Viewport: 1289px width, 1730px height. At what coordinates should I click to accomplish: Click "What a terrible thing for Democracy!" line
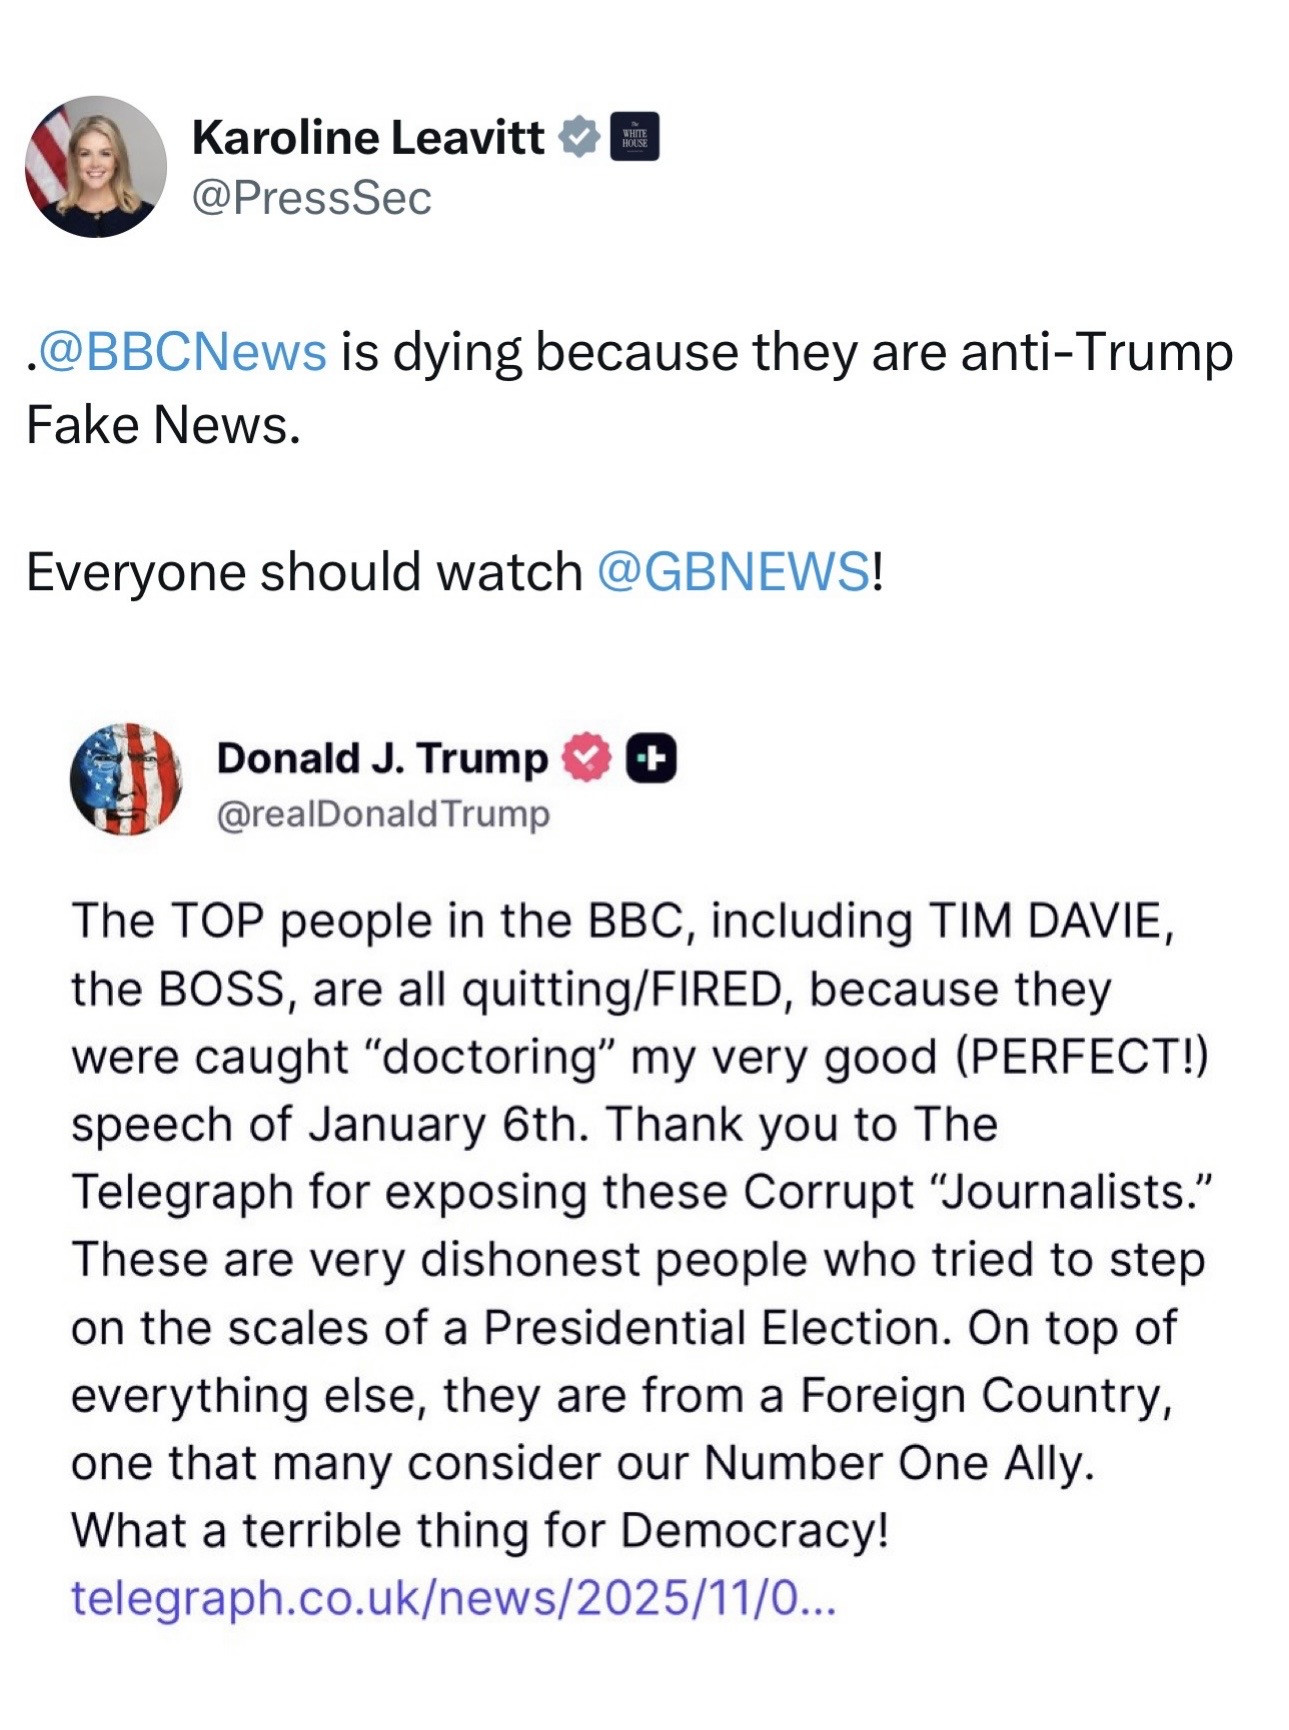[x=480, y=1530]
